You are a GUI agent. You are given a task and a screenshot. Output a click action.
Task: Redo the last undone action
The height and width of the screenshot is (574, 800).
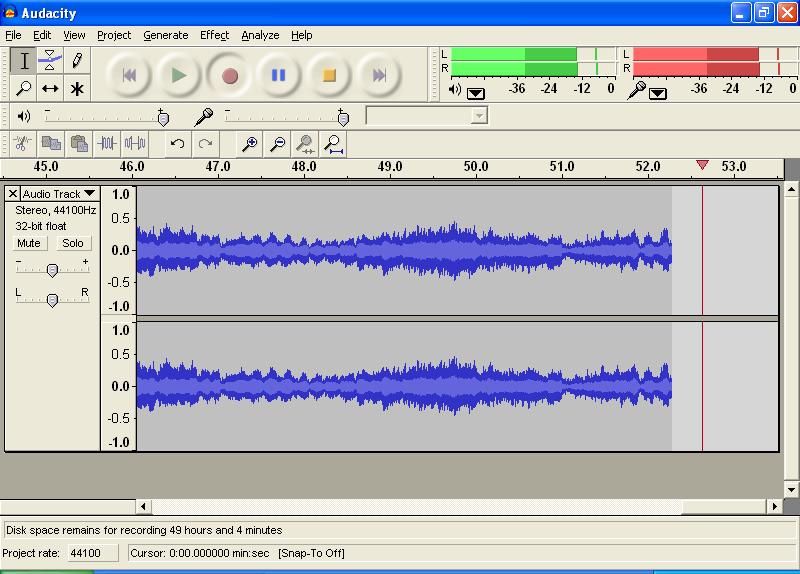(x=205, y=143)
